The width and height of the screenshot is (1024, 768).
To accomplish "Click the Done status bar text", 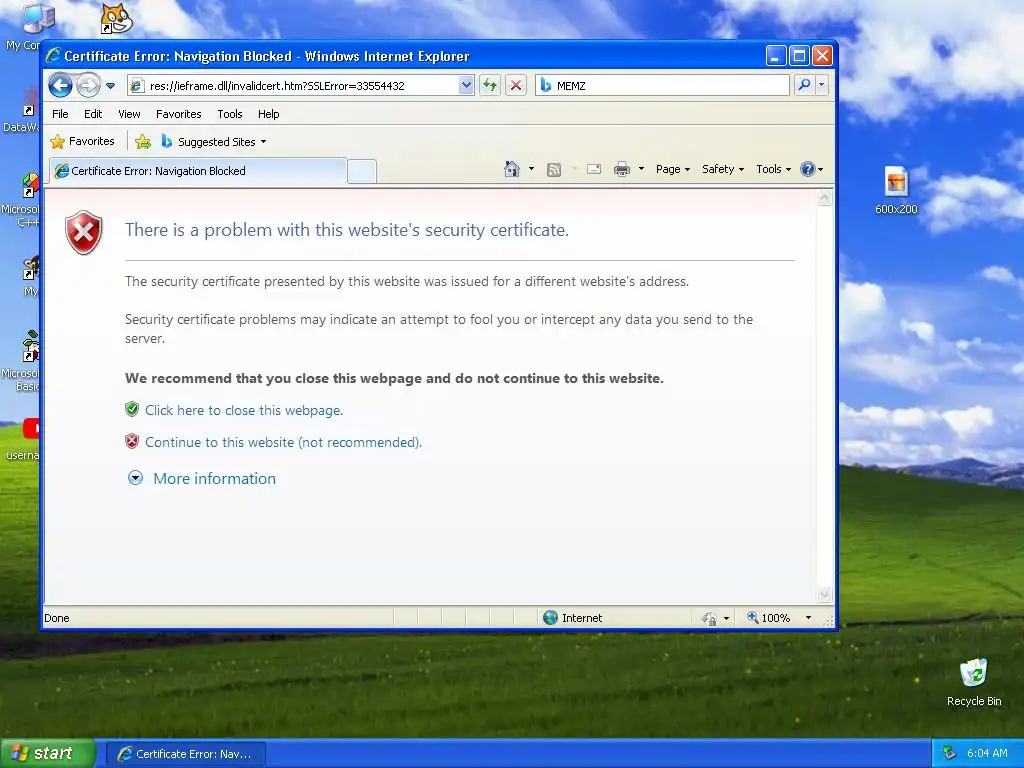I will [57, 618].
